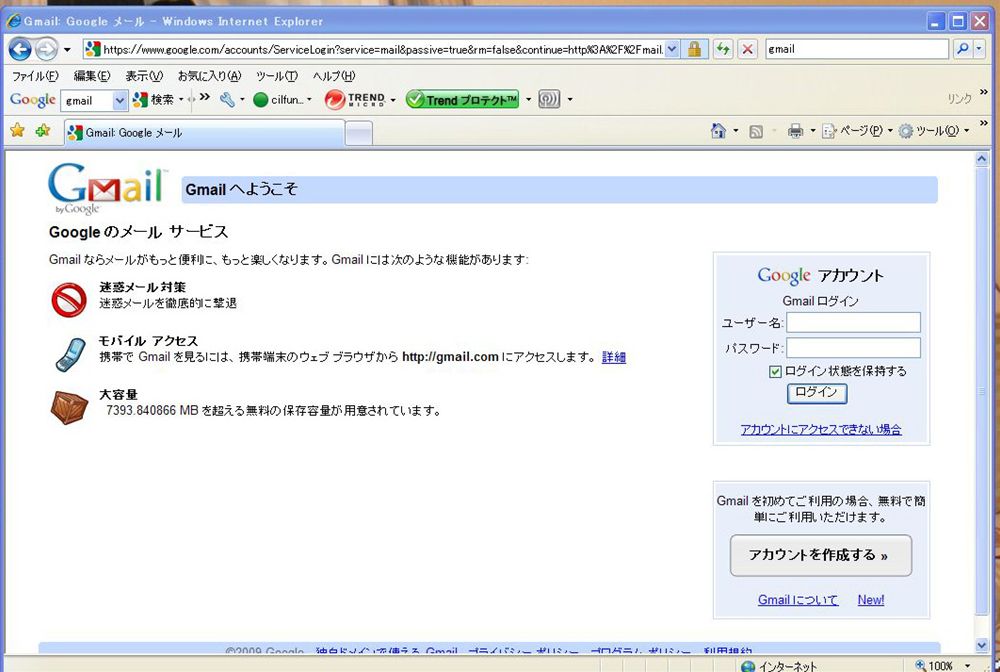
Task: Stop loading with the red X icon
Action: (748, 49)
